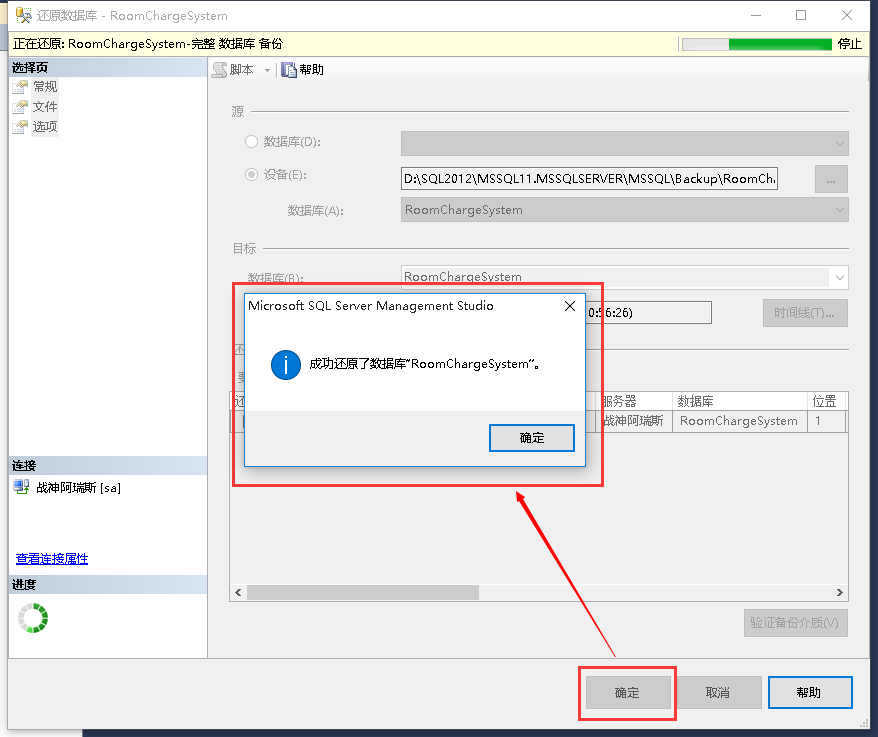Click the 取消 button
The image size is (878, 737).
click(x=718, y=693)
